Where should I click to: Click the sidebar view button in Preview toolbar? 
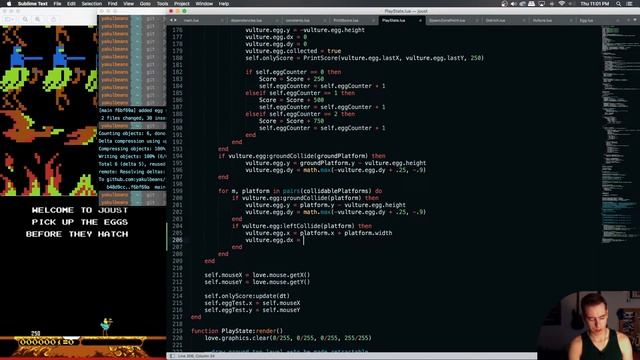click(9, 19)
